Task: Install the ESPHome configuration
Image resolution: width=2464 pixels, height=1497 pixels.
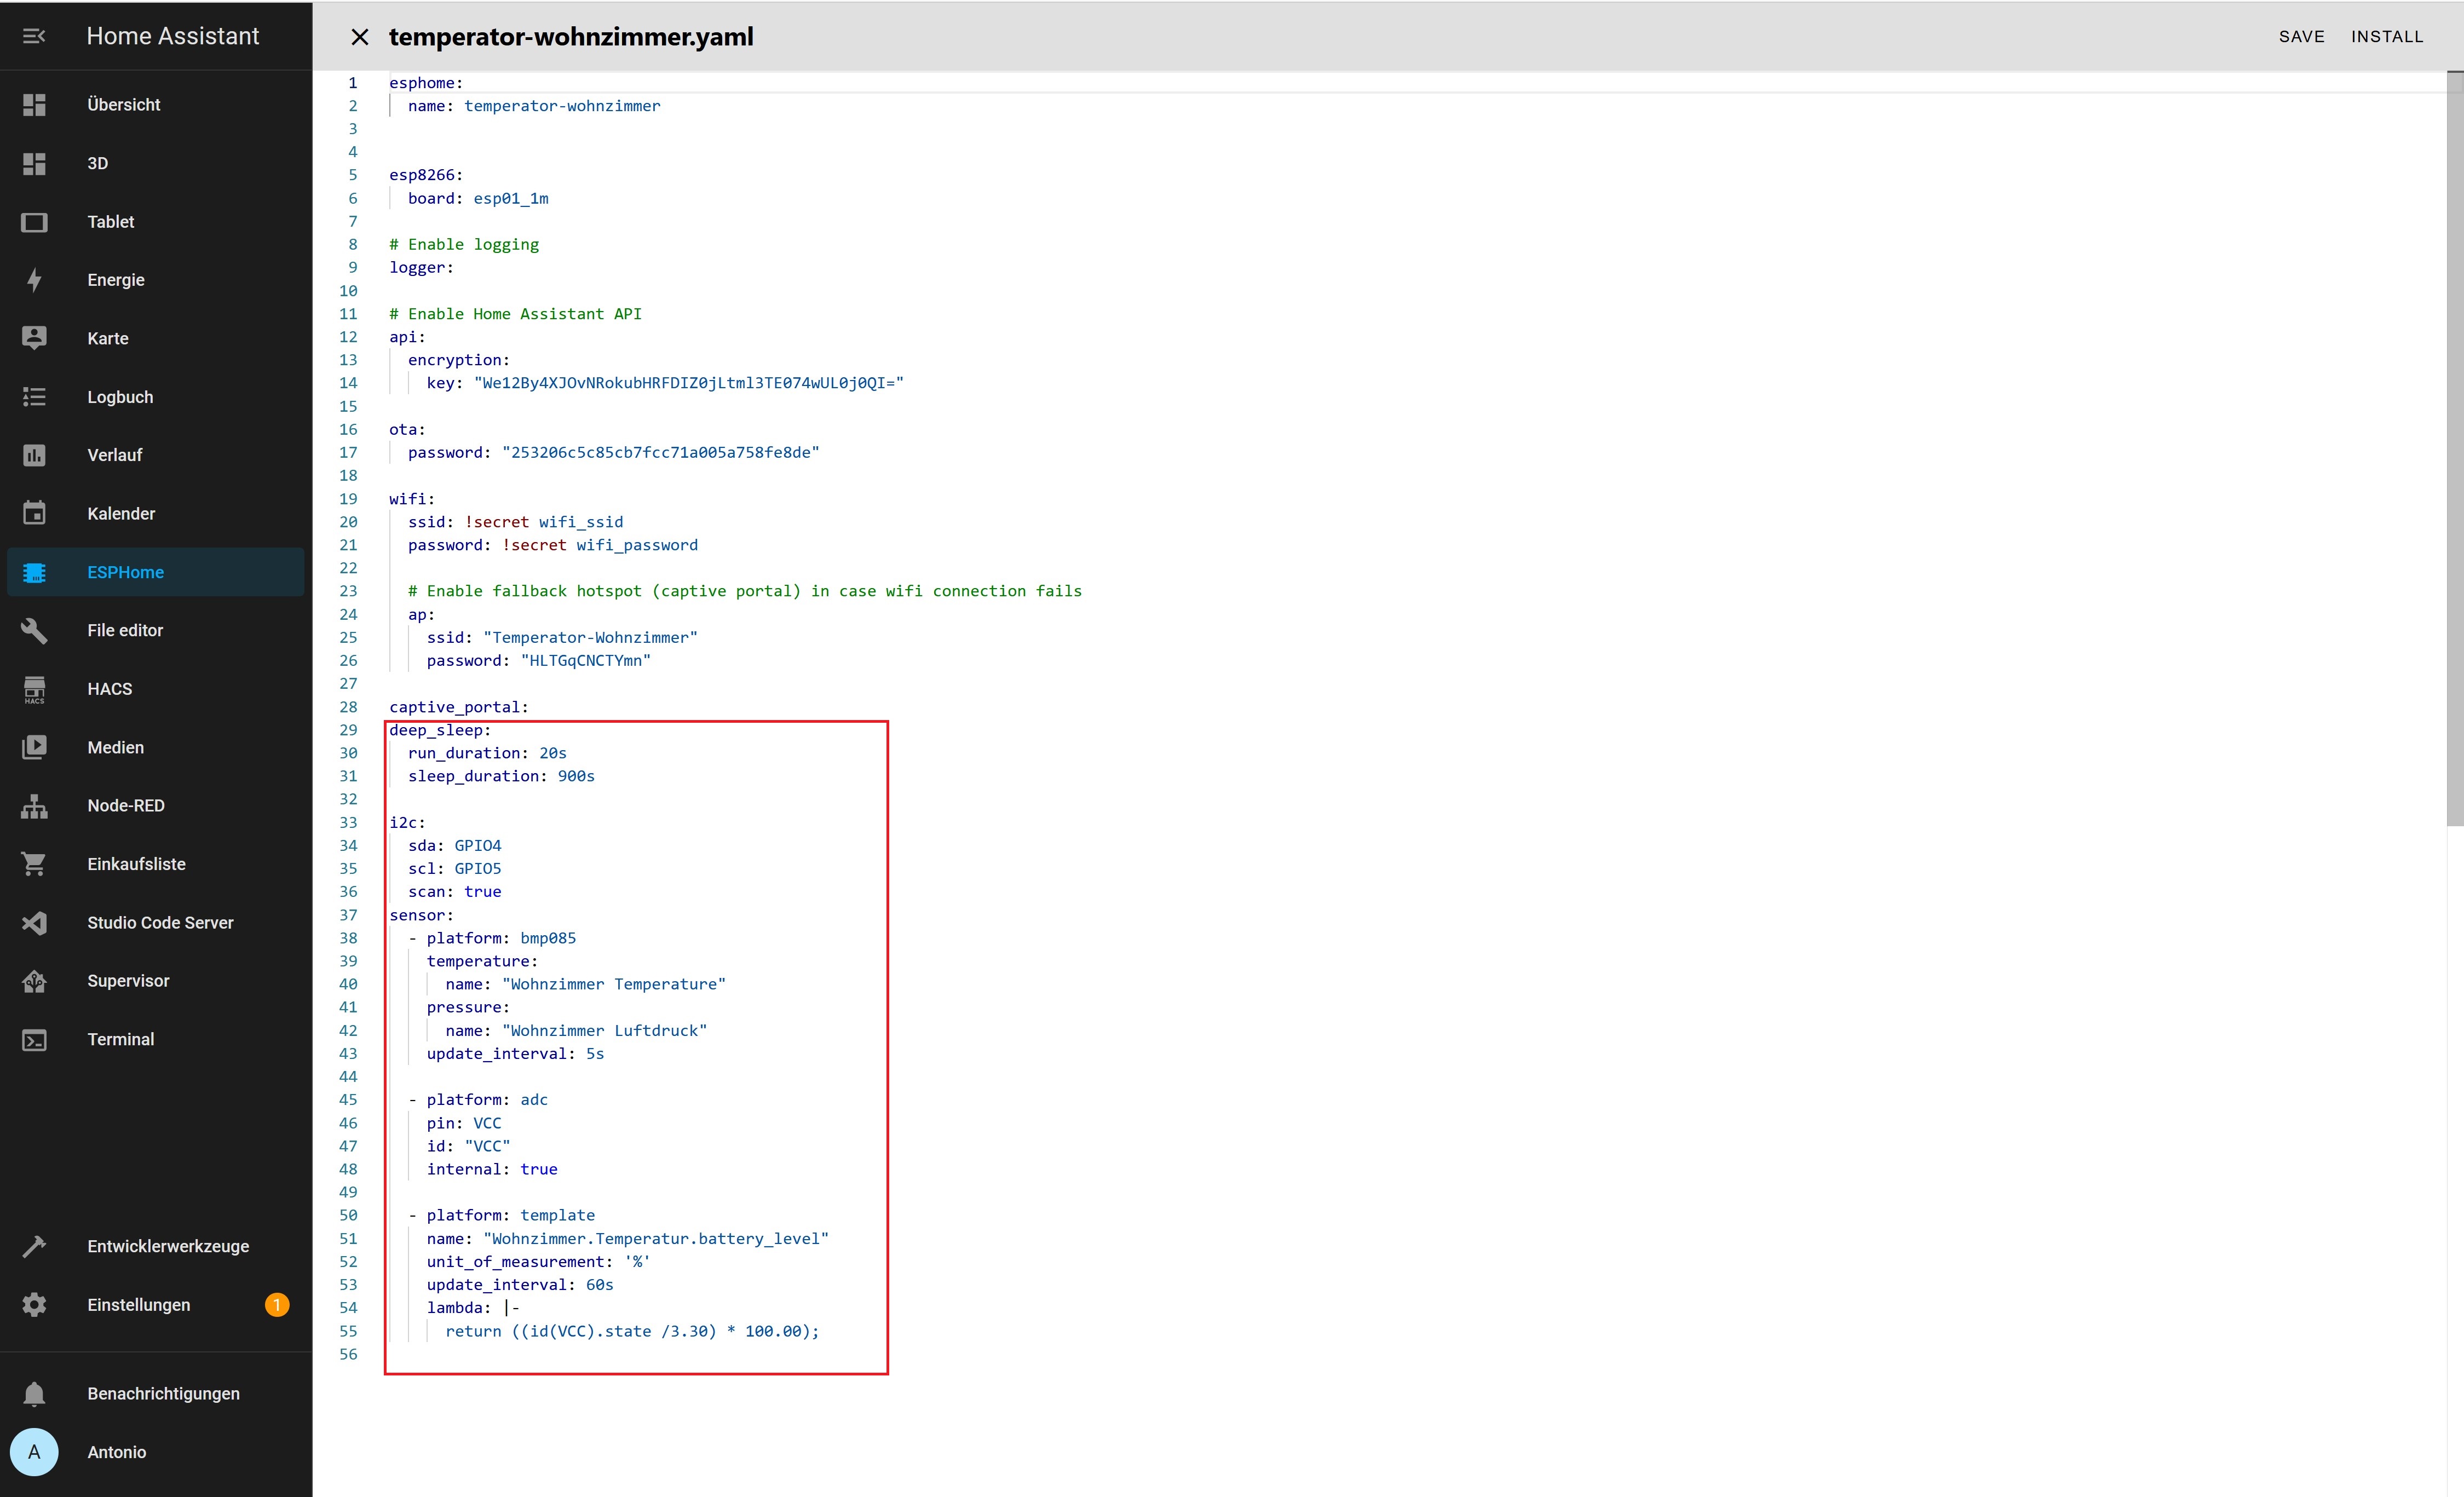Action: coord(2388,37)
